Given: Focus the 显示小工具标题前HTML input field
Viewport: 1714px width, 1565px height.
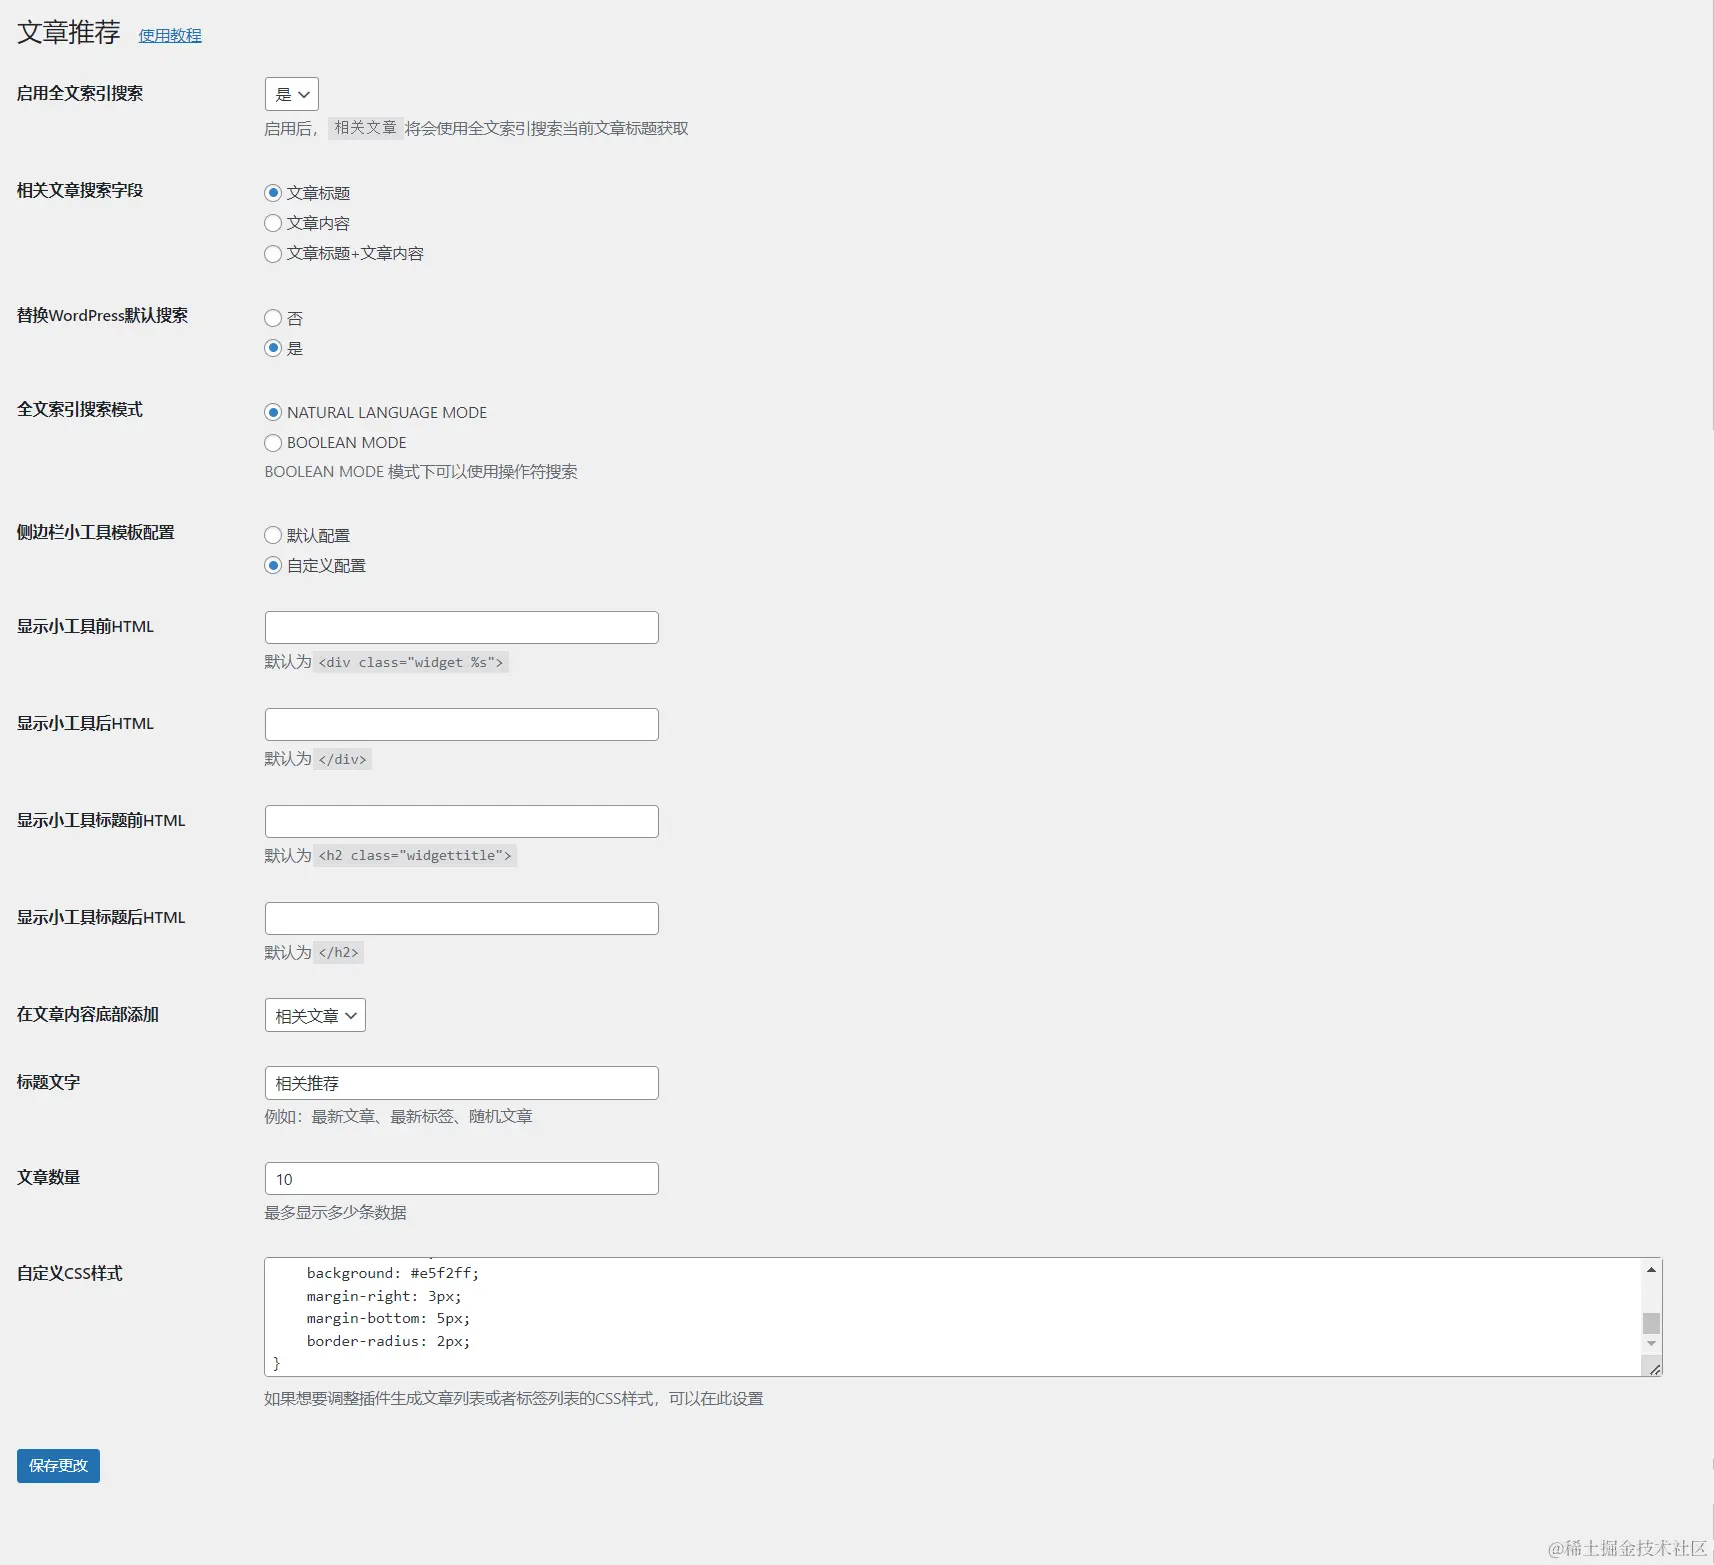Looking at the screenshot, I should (462, 821).
